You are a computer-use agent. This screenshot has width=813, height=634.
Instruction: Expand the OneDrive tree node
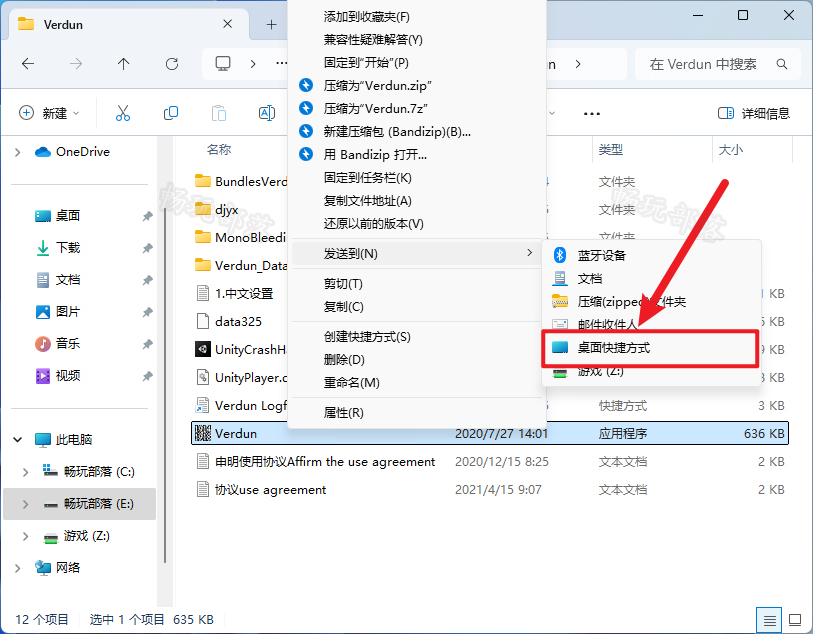(x=18, y=152)
